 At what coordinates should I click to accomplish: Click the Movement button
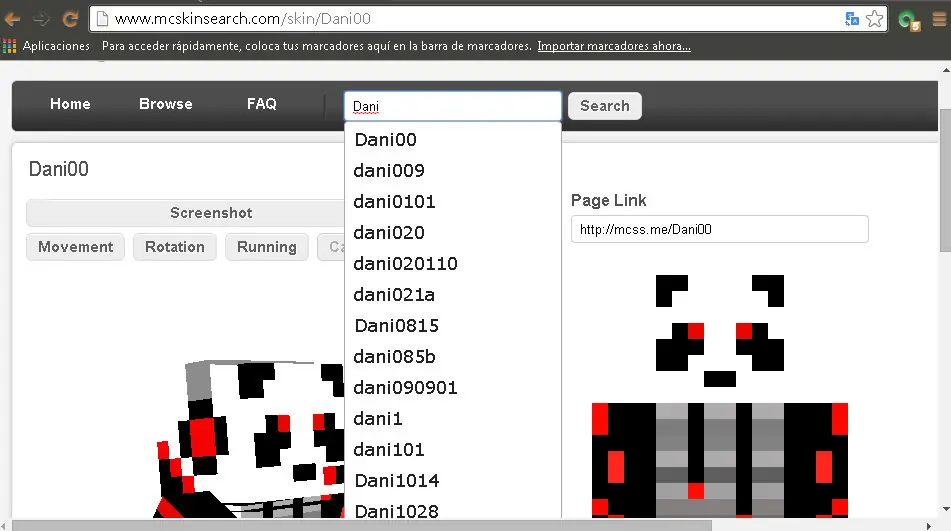pyautogui.click(x=75, y=247)
